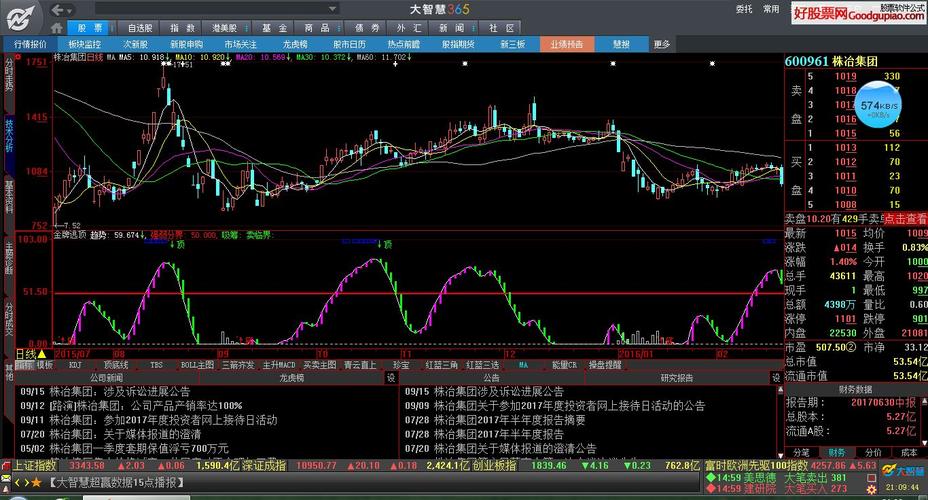
Task: Open the 外汇 tab
Action: click(x=409, y=28)
